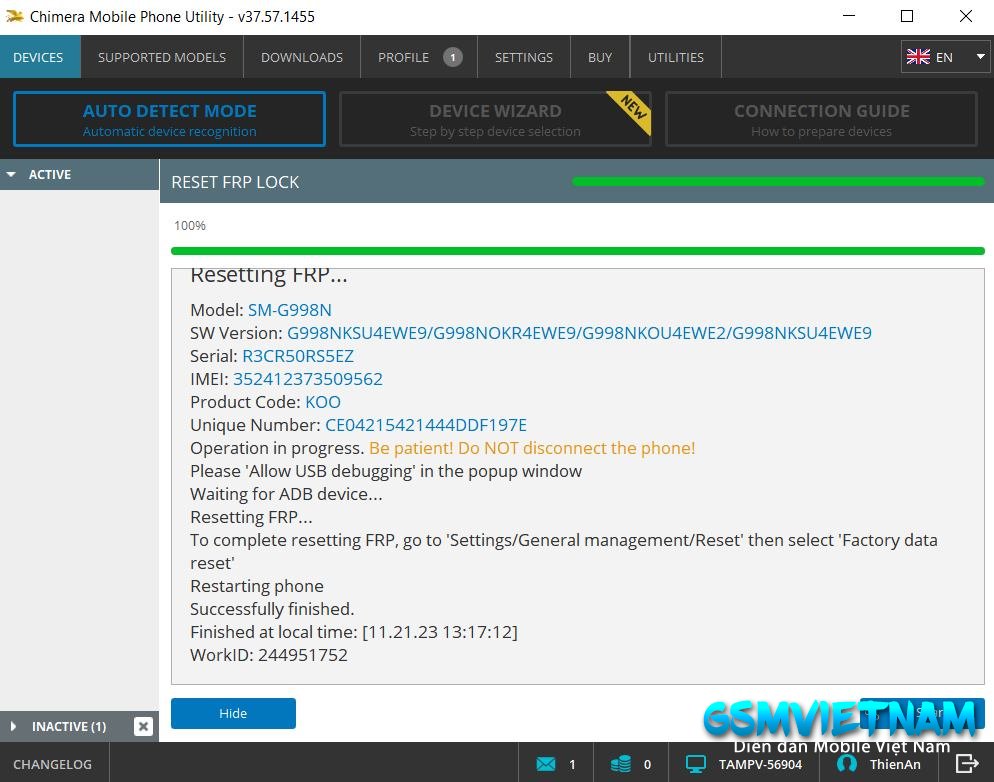Open the support headset icon beside ThienAn
994x782 pixels.
[x=846, y=764]
